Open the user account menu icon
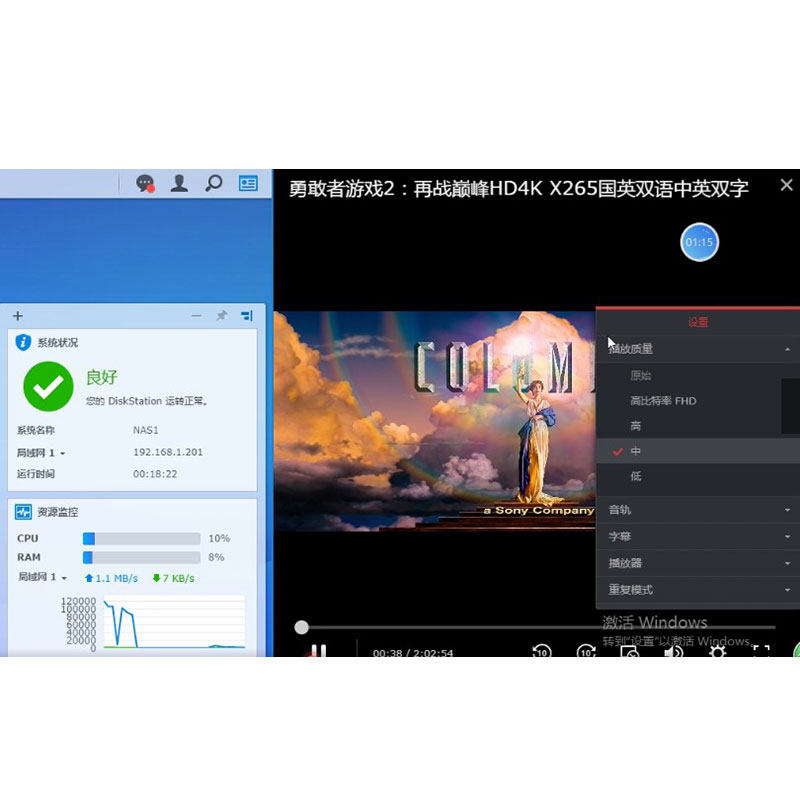800x800 pixels. pyautogui.click(x=179, y=183)
